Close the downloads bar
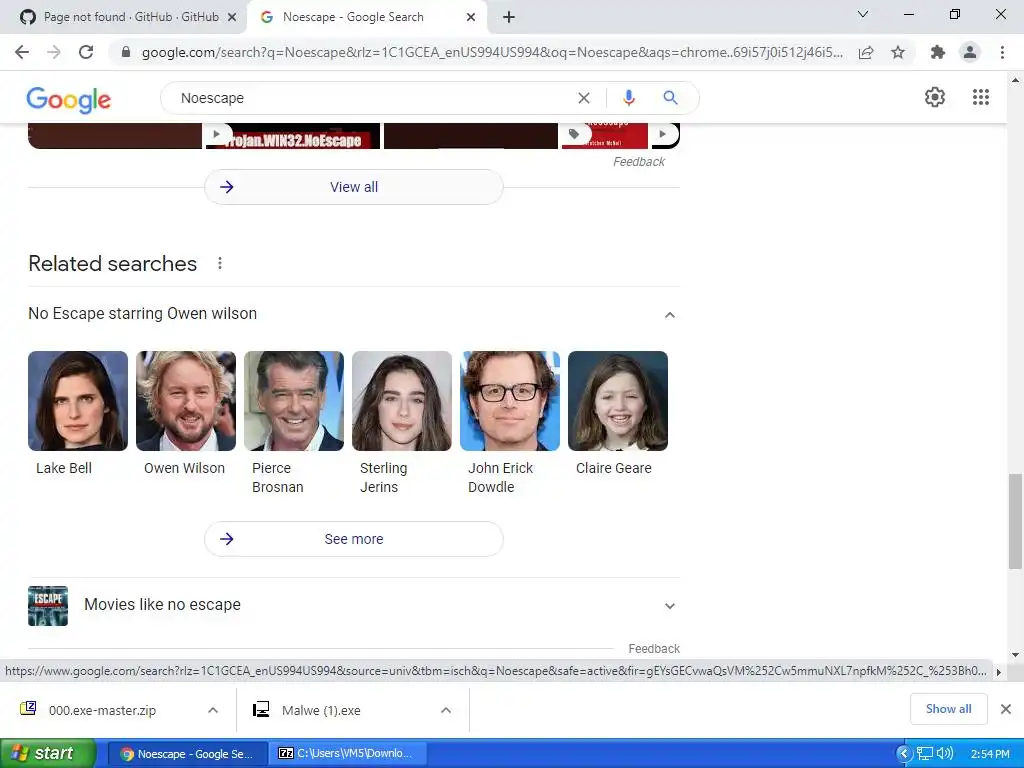 point(1006,709)
